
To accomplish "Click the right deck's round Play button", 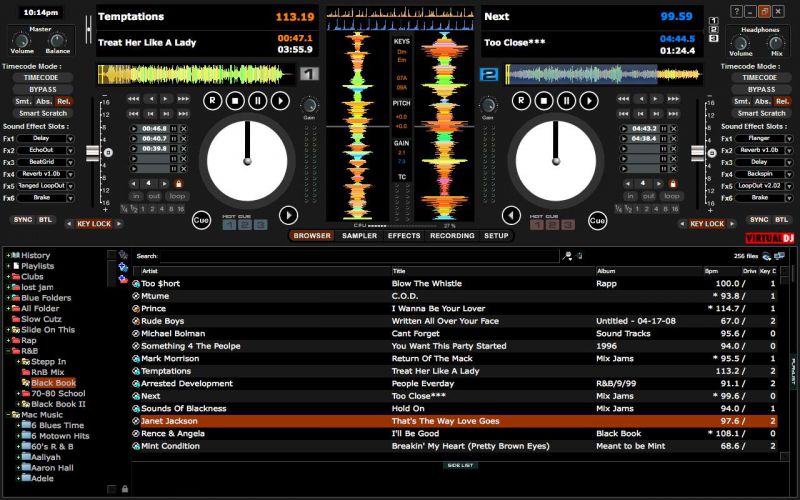I will [589, 101].
